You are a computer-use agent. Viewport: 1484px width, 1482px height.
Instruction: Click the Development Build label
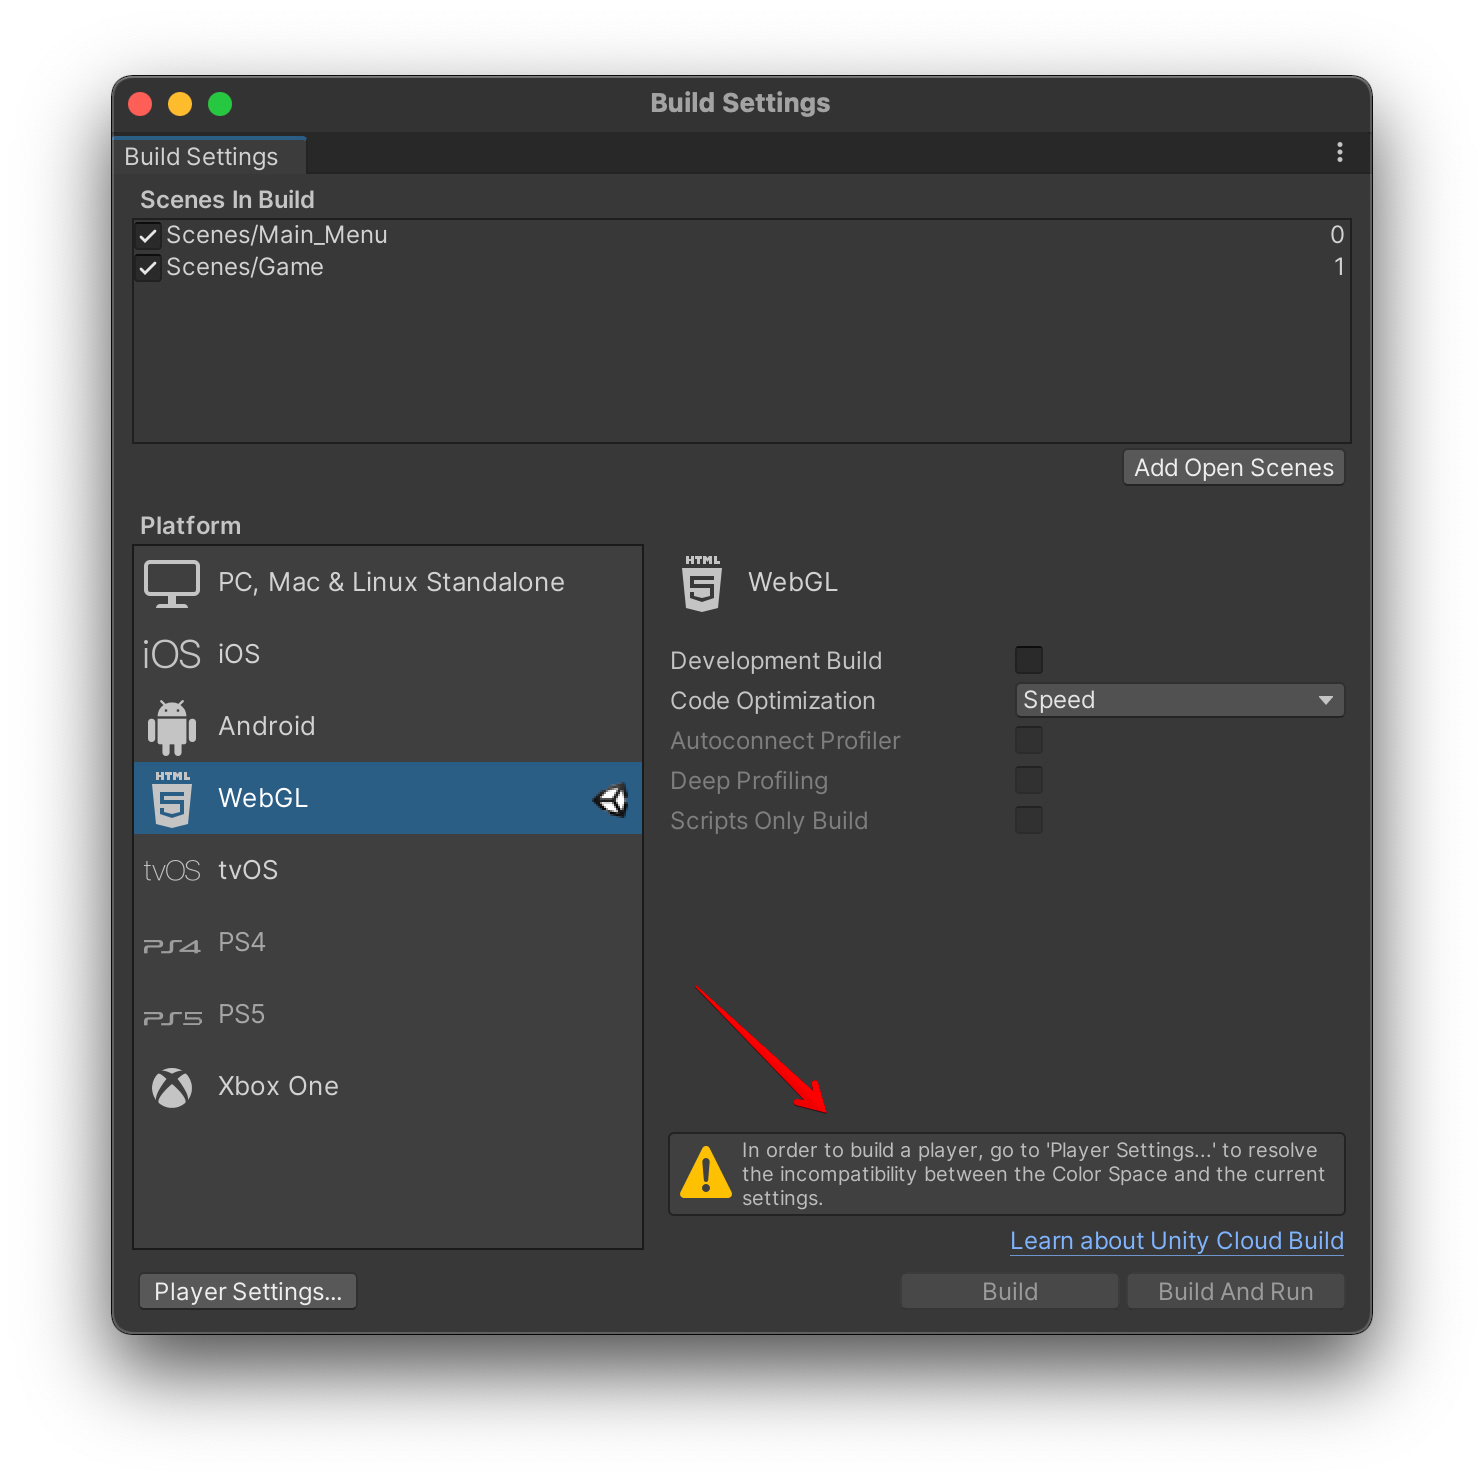776,661
